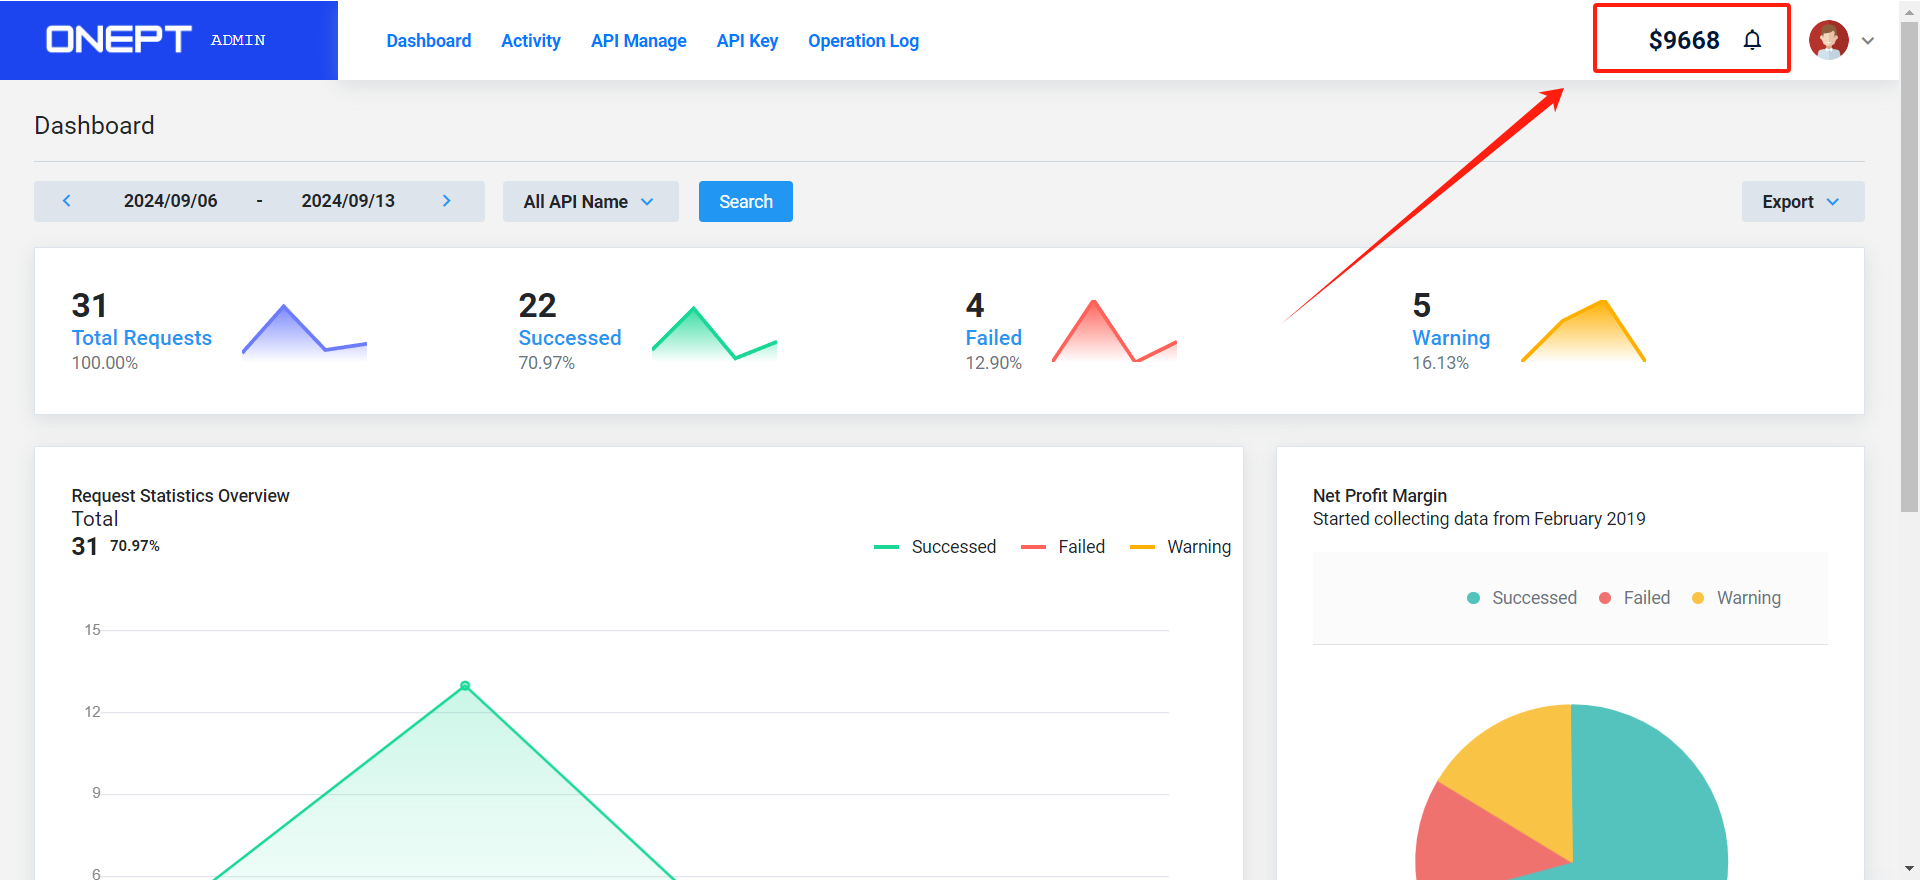Toggle Successed series in Request Statistics legend
Image resolution: width=1920 pixels, height=880 pixels.
click(935, 547)
